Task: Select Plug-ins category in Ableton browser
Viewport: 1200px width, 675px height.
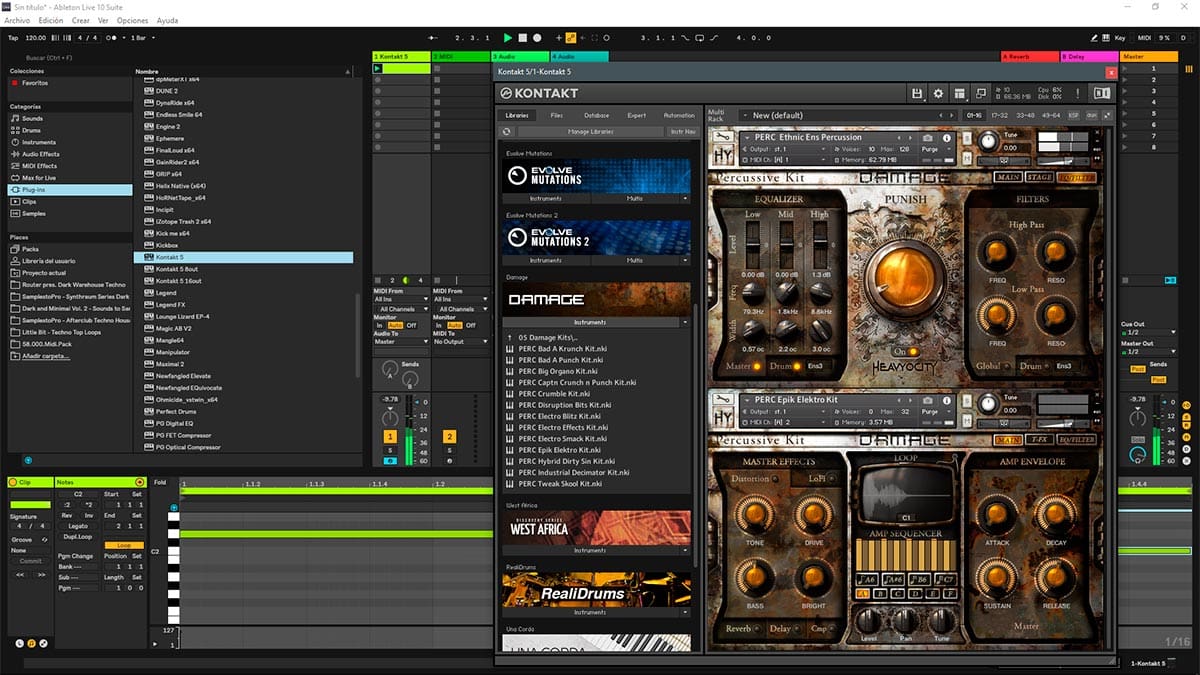Action: (70, 189)
